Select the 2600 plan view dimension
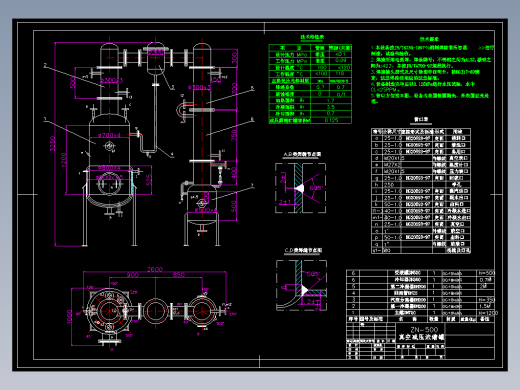 (x=155, y=269)
